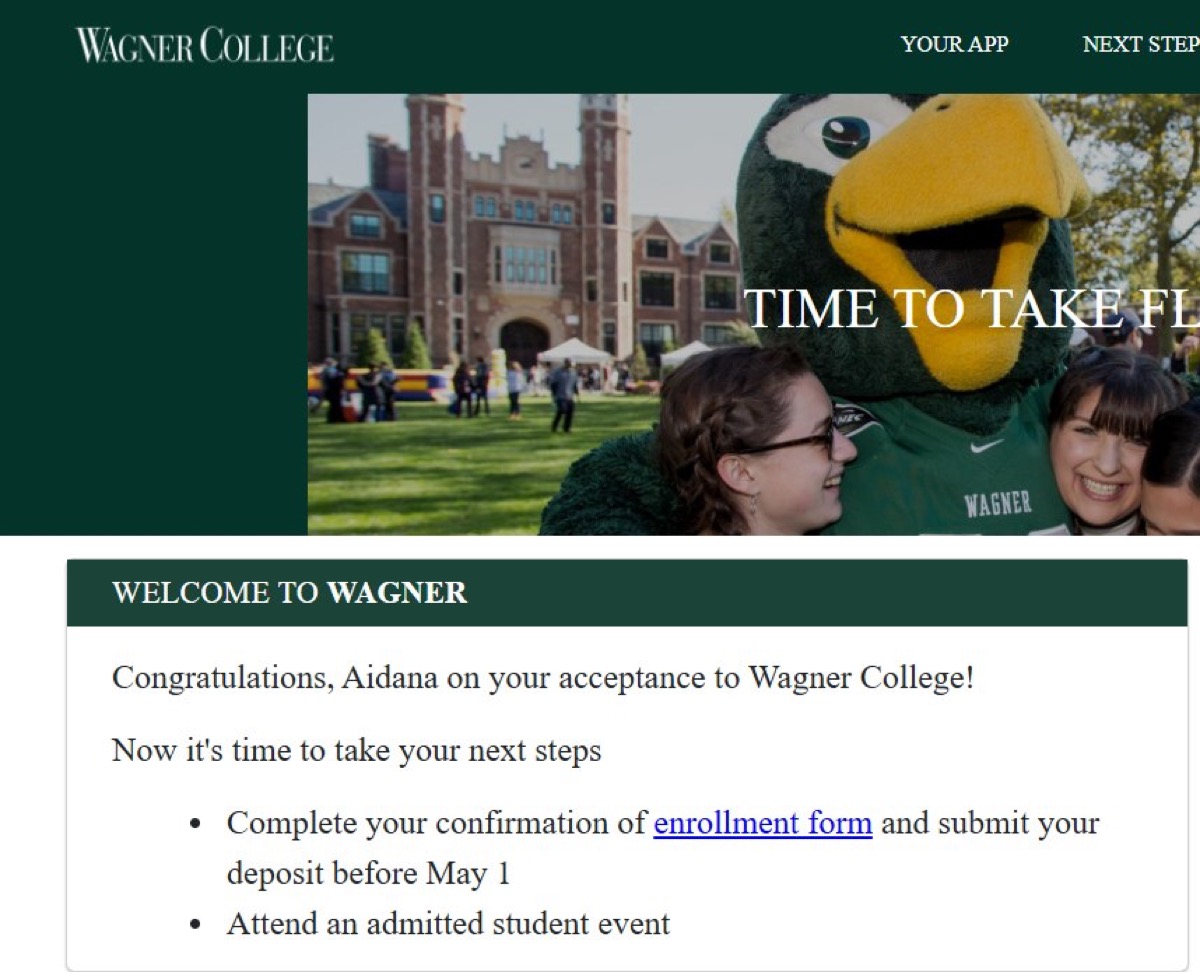
Task: Click 'Now it's time to take your next steps'
Action: [x=357, y=750]
